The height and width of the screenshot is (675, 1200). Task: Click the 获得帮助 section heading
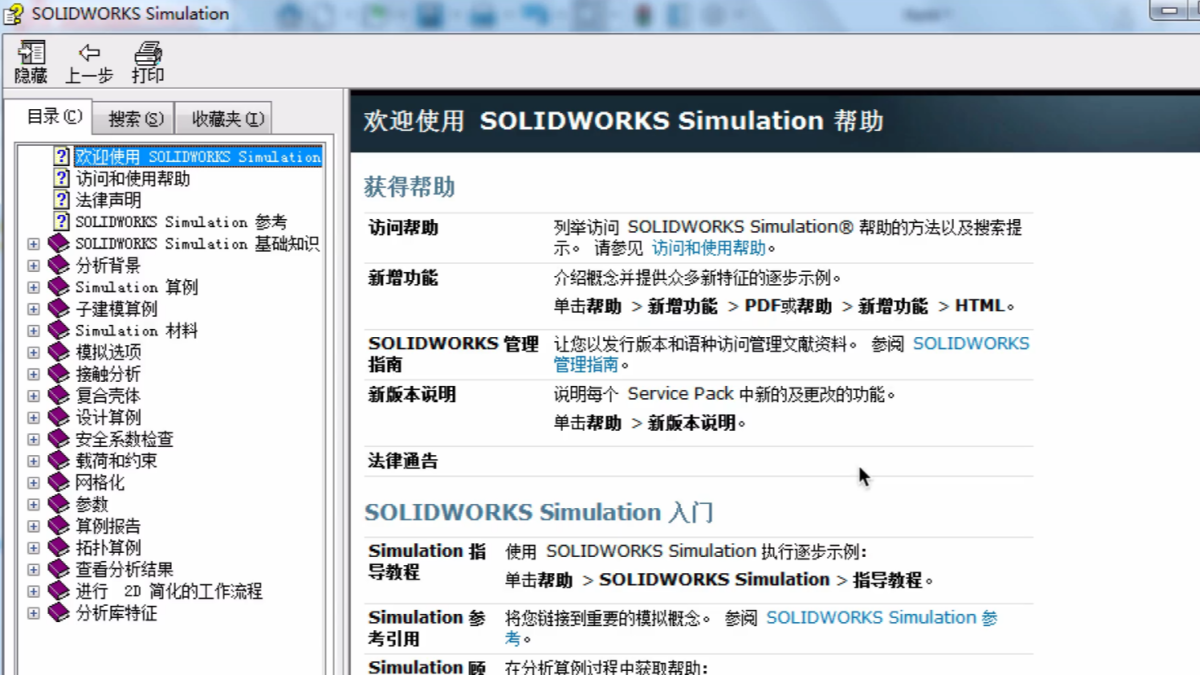(409, 187)
